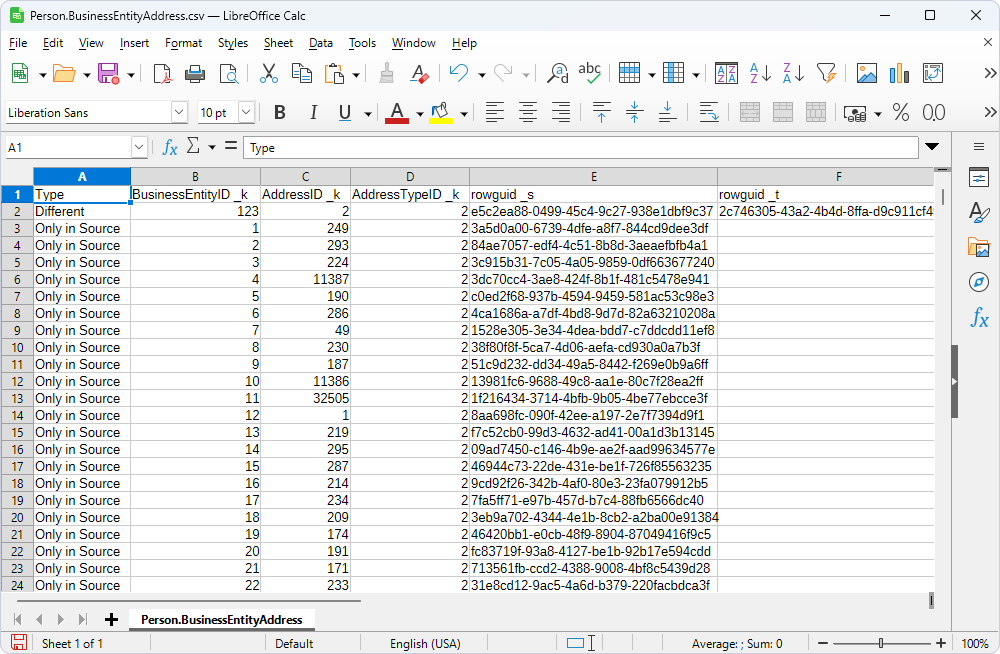
Task: Export directly as PDF
Action: [x=163, y=74]
